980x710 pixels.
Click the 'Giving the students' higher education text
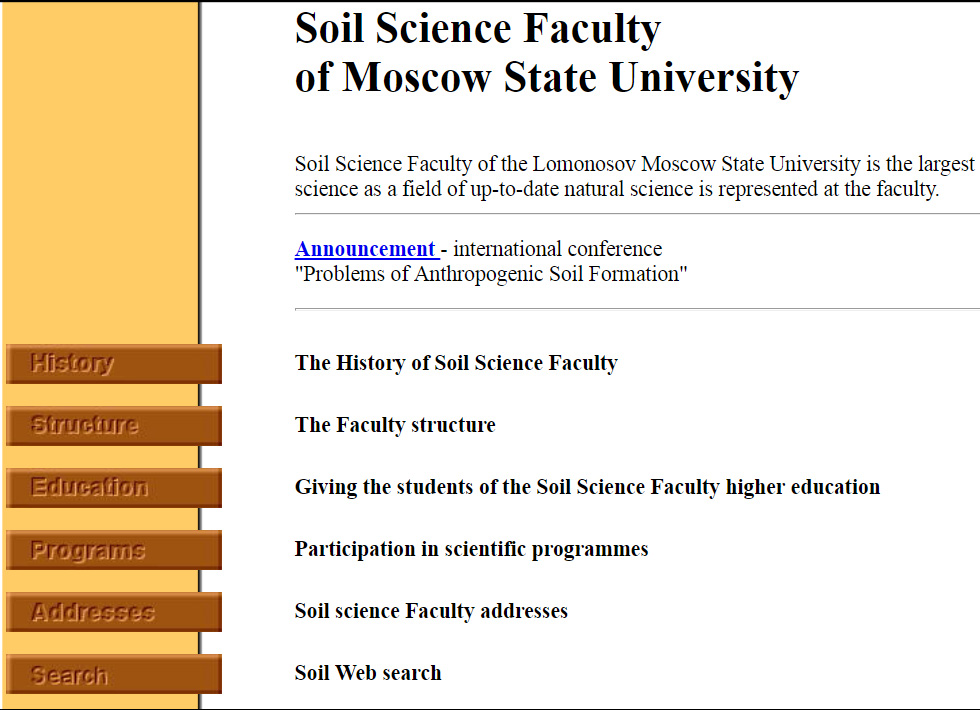point(588,487)
